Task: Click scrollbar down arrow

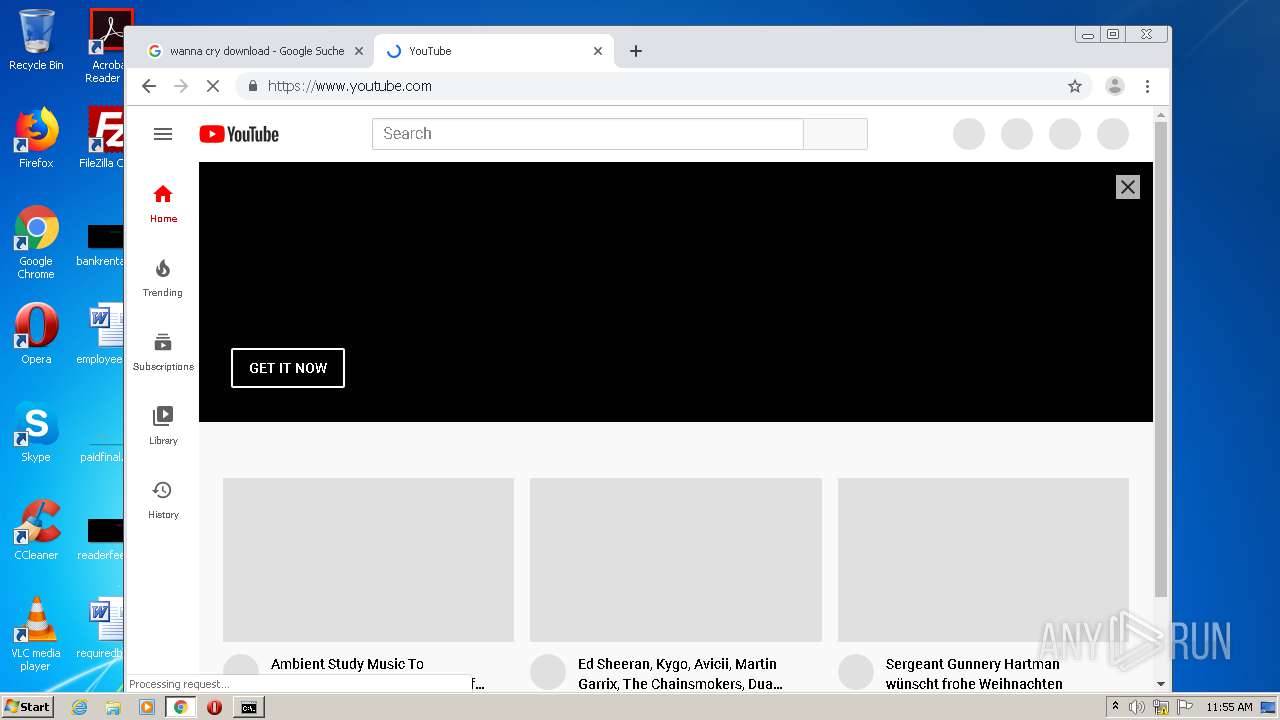Action: 1161,684
